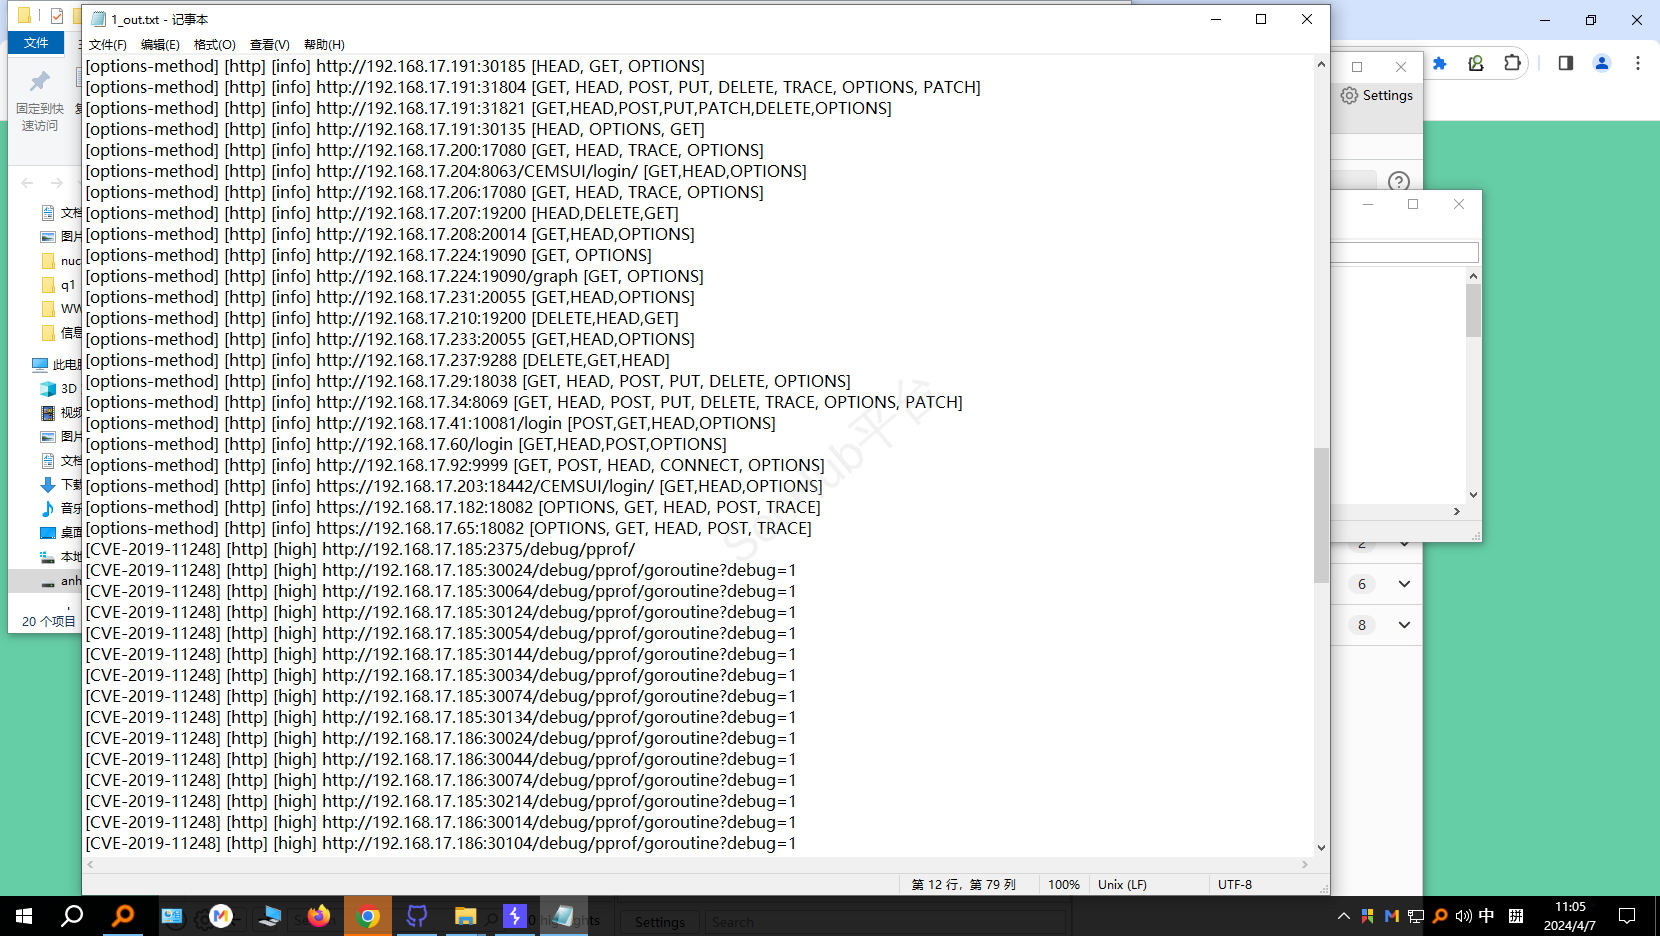The width and height of the screenshot is (1660, 936).
Task: Open Chrome side panel icon
Action: 1566,63
